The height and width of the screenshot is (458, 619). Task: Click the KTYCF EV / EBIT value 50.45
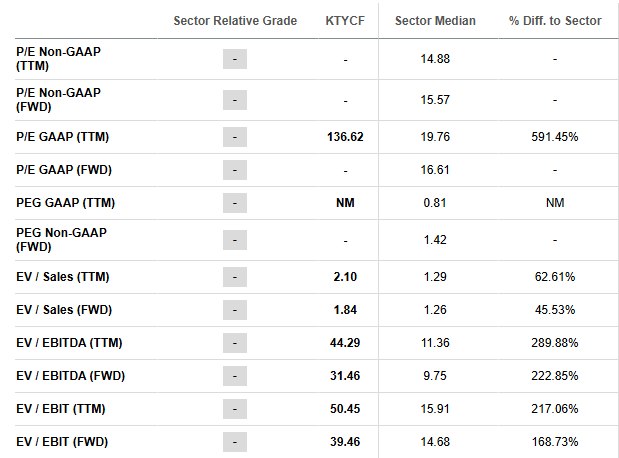345,409
